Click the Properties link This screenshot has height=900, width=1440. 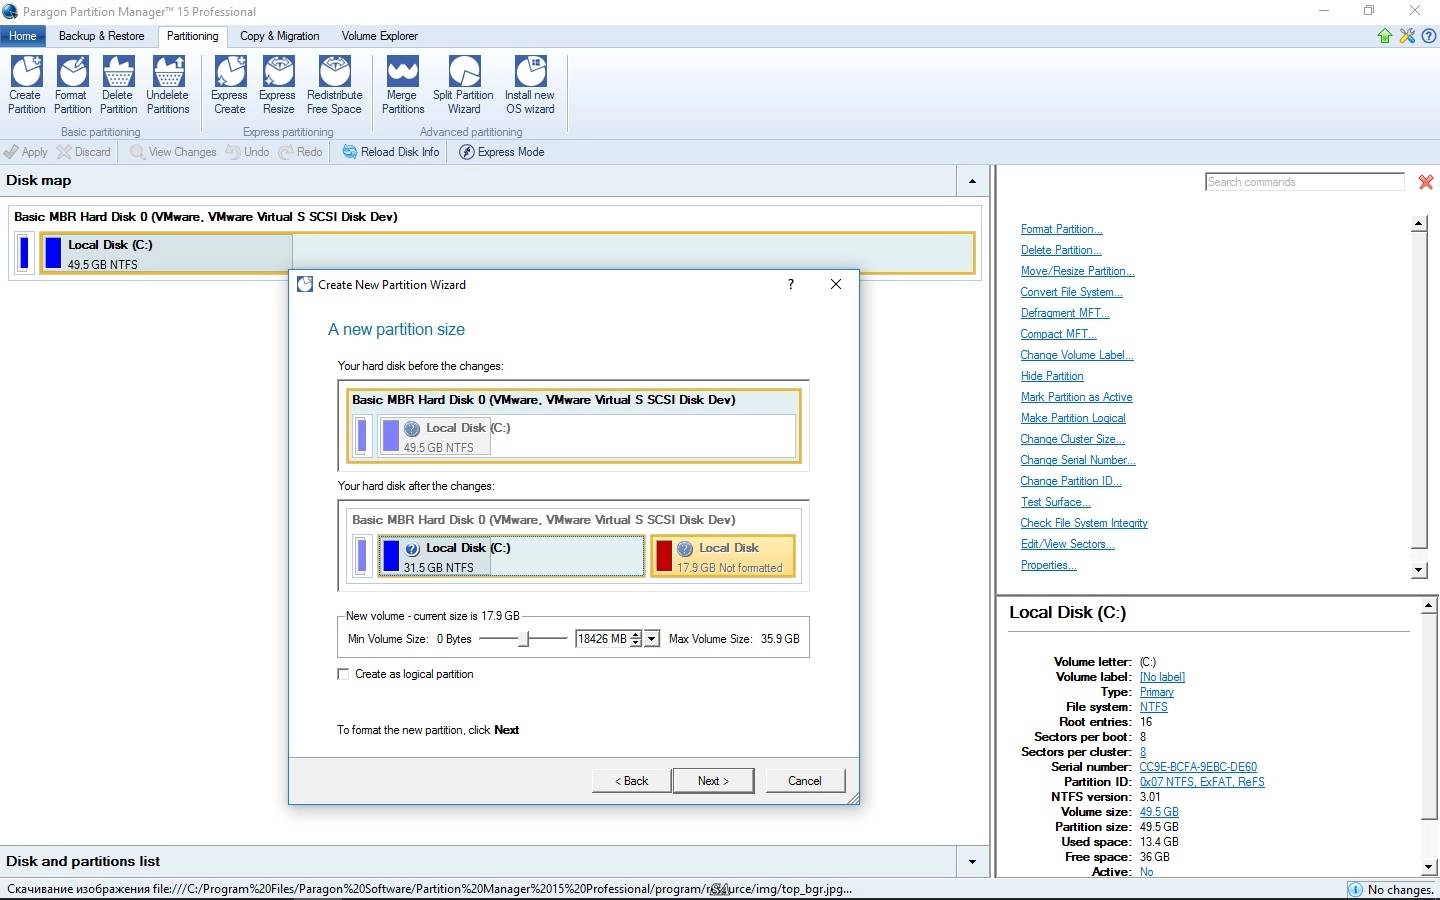(x=1048, y=565)
